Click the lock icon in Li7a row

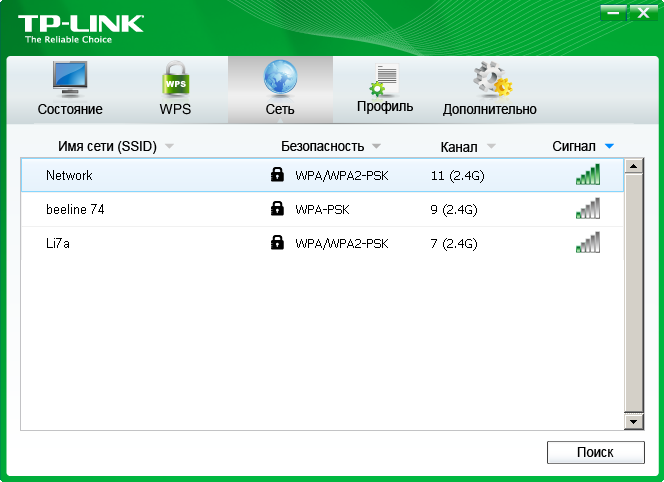click(x=277, y=242)
